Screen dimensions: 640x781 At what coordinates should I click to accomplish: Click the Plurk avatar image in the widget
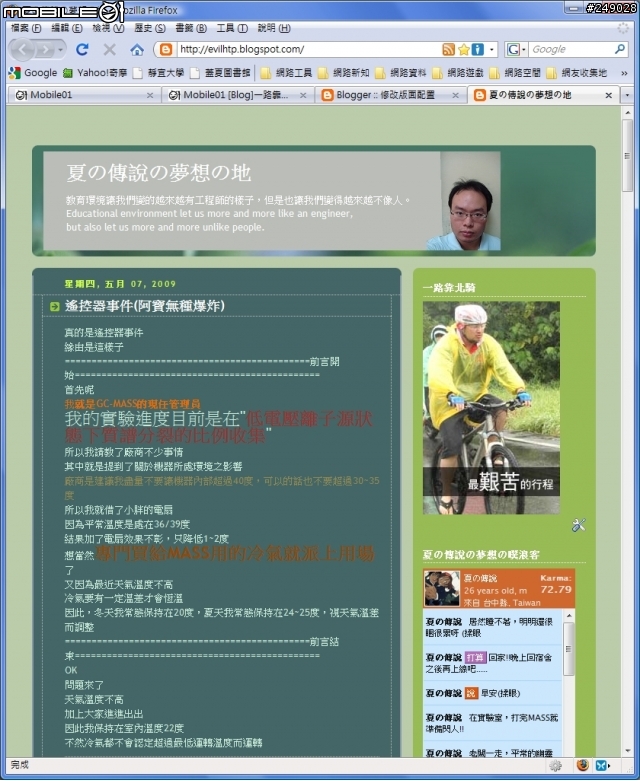click(x=442, y=588)
